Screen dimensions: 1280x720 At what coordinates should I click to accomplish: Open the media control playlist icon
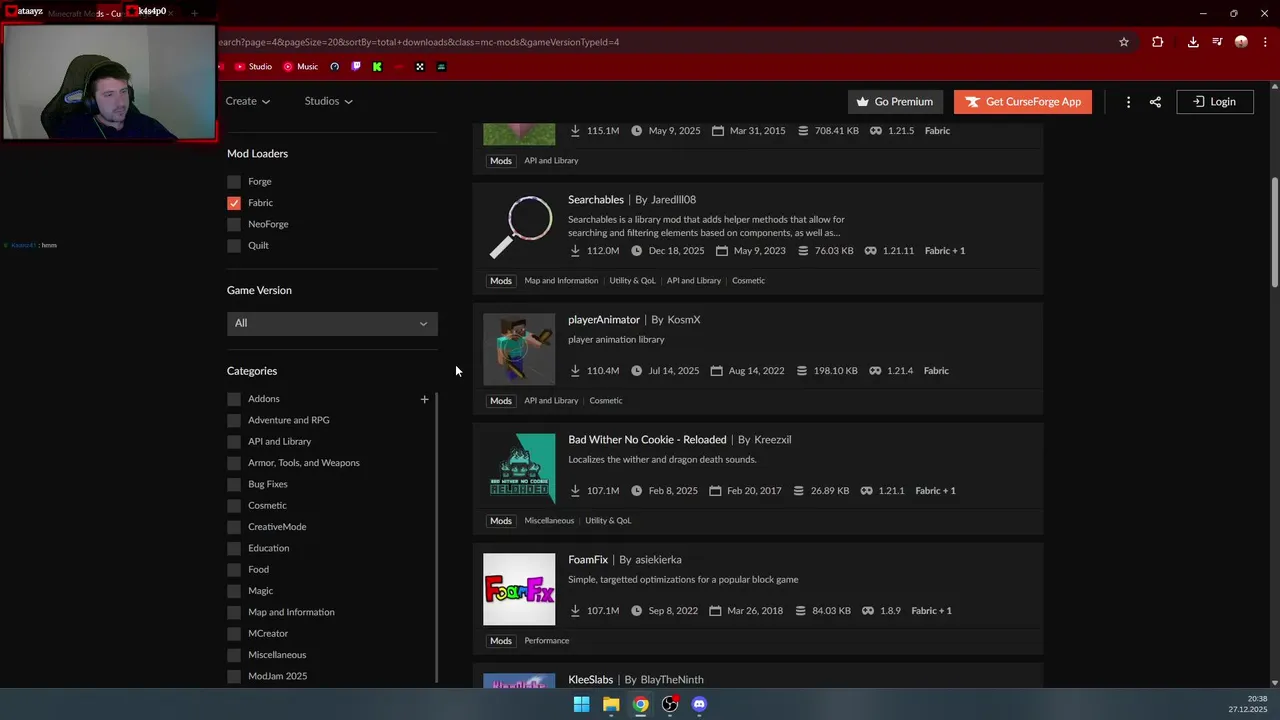click(1217, 42)
